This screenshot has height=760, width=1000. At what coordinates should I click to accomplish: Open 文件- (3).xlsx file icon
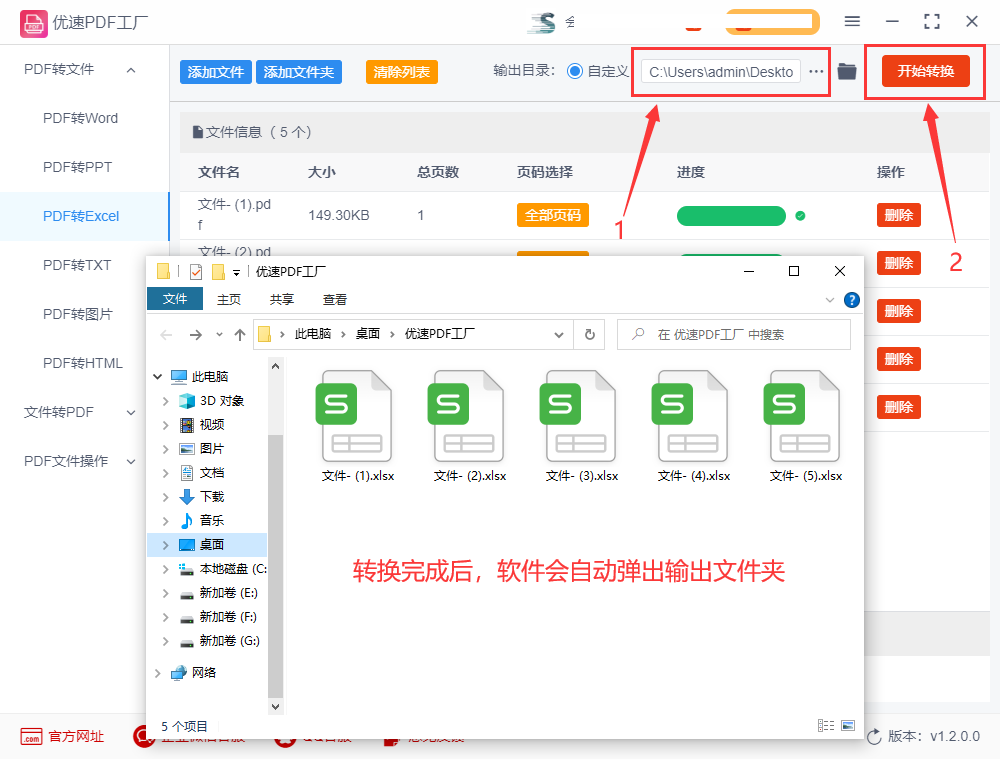coord(579,416)
